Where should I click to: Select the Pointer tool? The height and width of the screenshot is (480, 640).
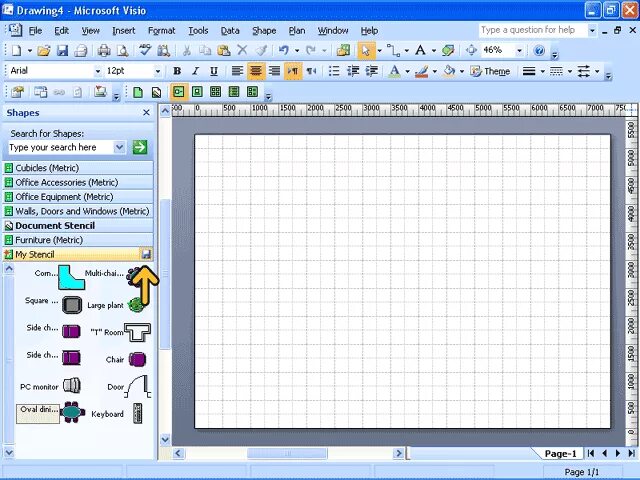click(x=366, y=51)
